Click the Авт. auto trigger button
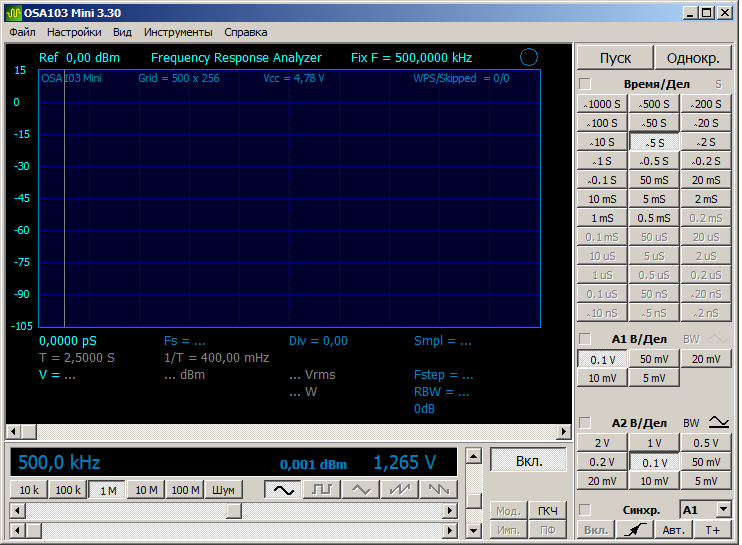Image resolution: width=742 pixels, height=545 pixels. [674, 530]
